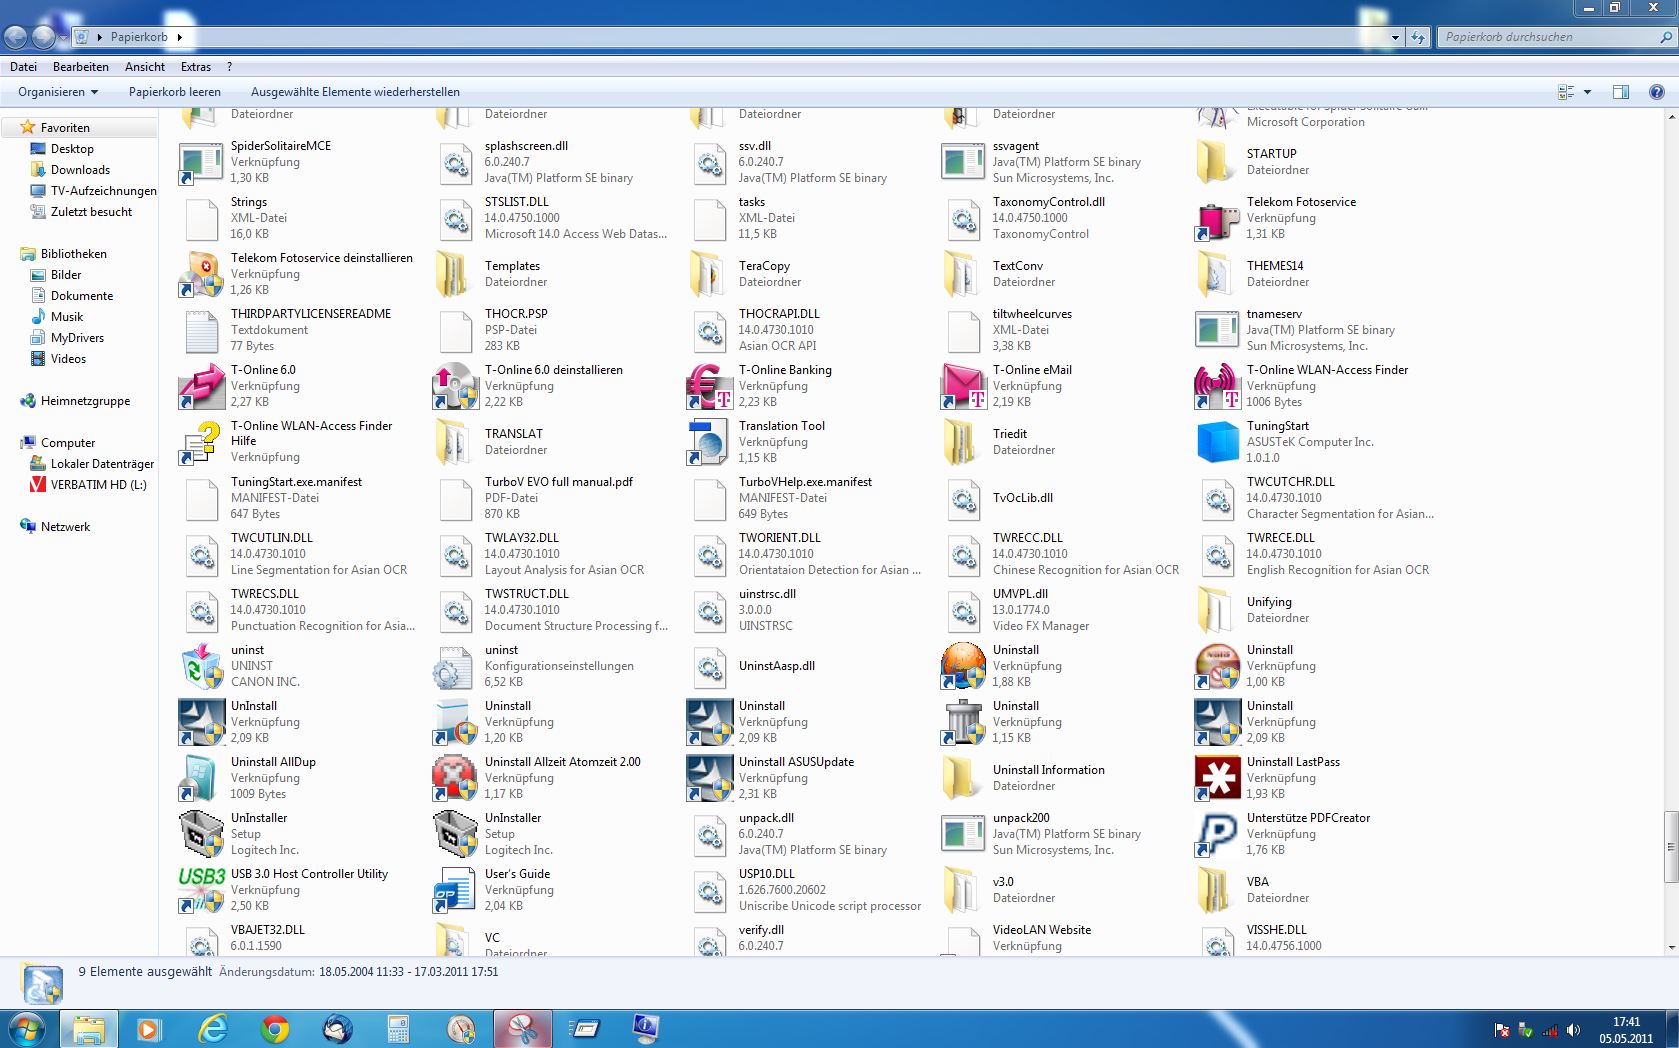The image size is (1679, 1048).
Task: Select the TuningStart blue cube icon
Action: tap(1218, 442)
